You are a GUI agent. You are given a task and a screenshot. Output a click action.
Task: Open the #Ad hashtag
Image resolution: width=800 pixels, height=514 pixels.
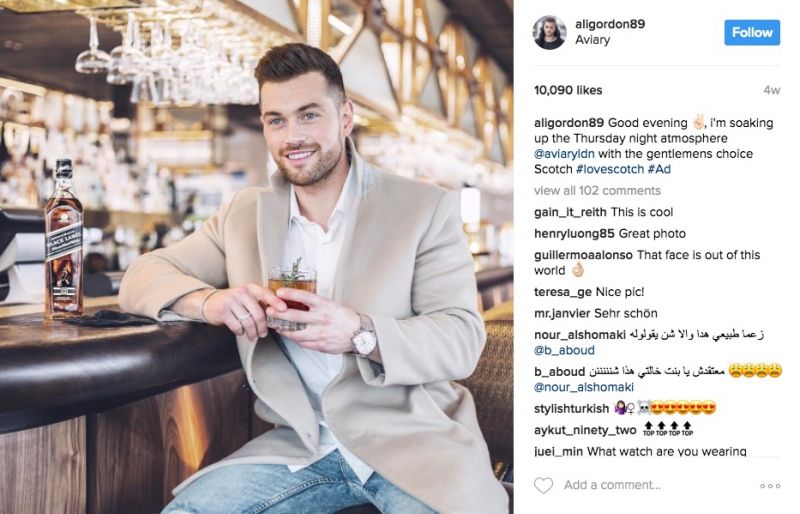coord(659,169)
